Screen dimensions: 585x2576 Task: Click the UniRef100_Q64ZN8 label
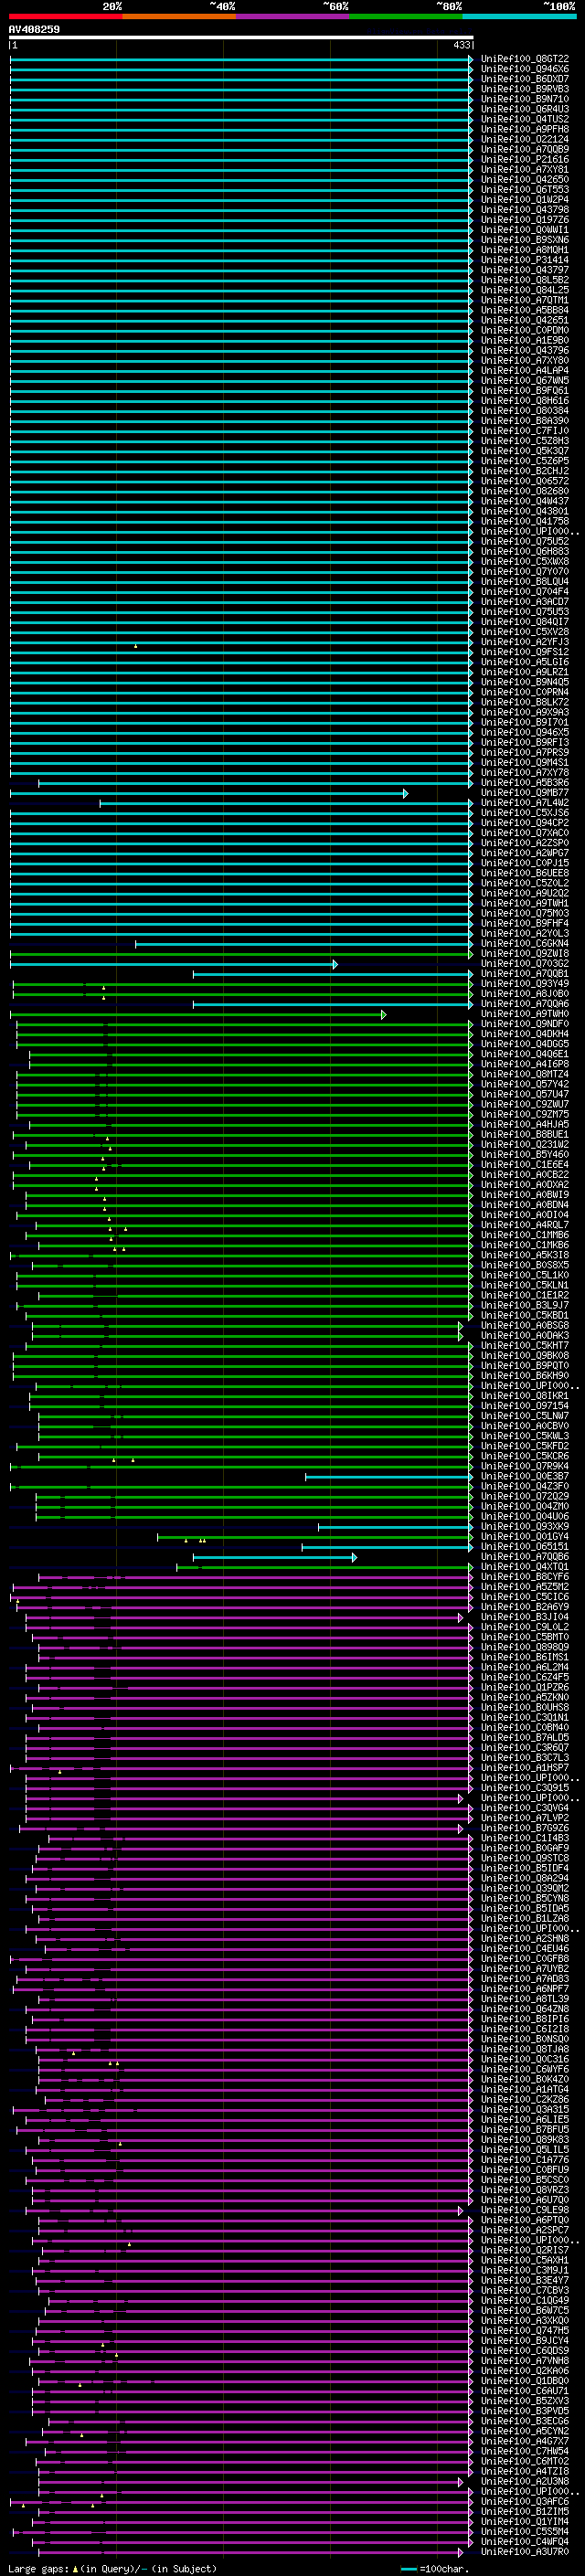point(525,2010)
